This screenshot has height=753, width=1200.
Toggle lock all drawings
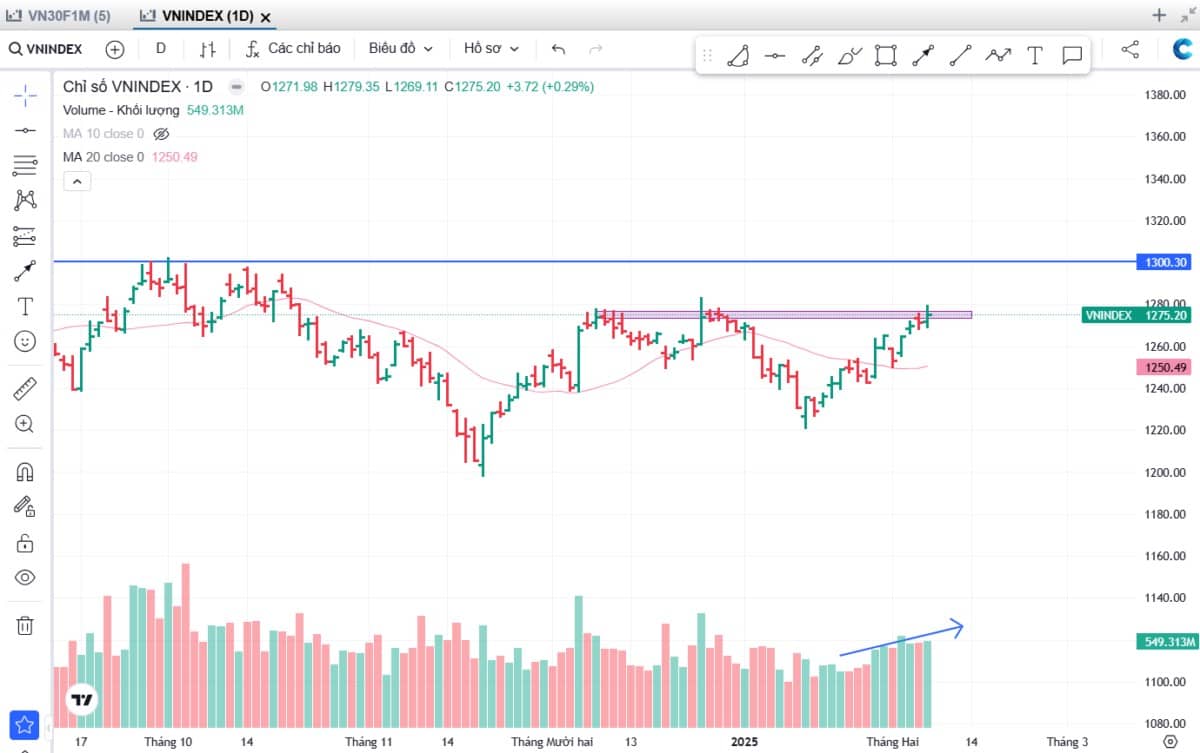(x=25, y=542)
